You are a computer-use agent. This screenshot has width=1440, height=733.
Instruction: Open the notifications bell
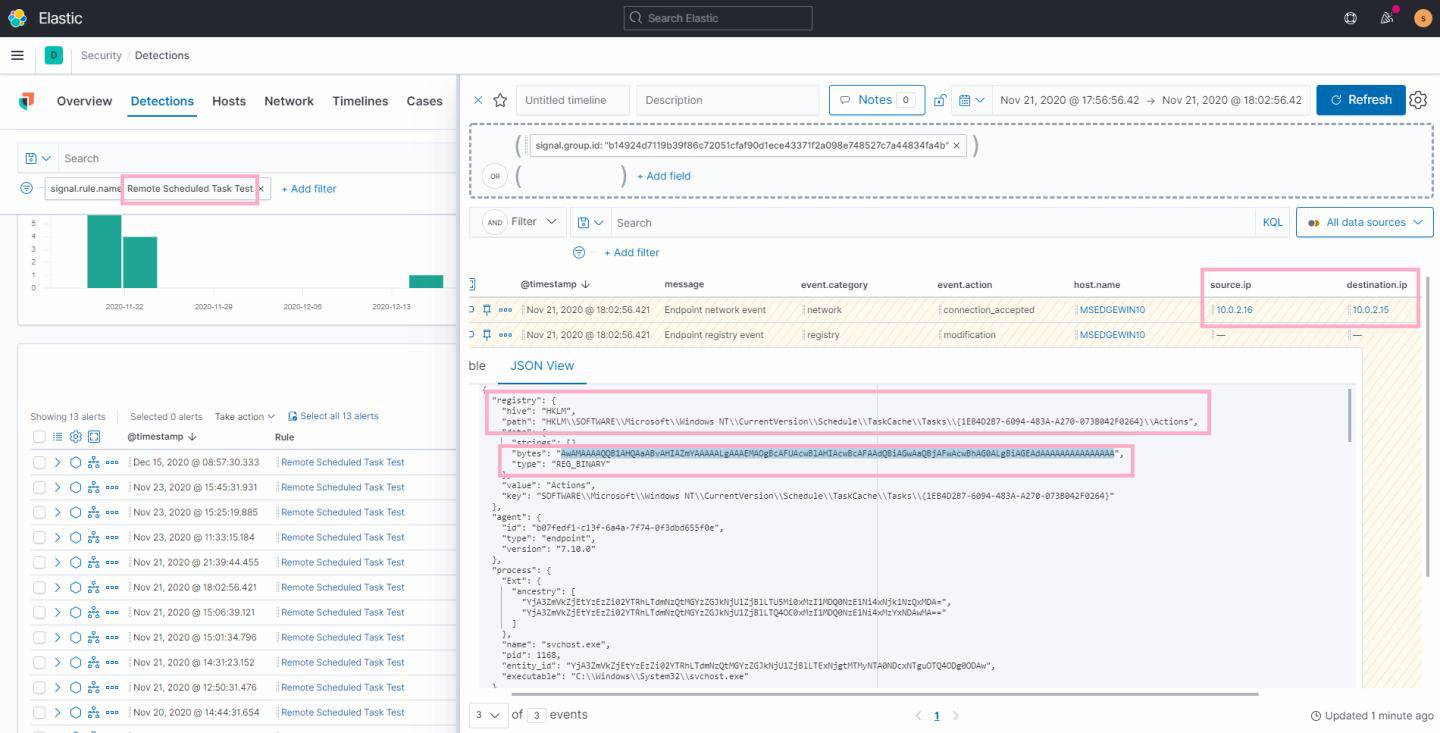click(1387, 17)
